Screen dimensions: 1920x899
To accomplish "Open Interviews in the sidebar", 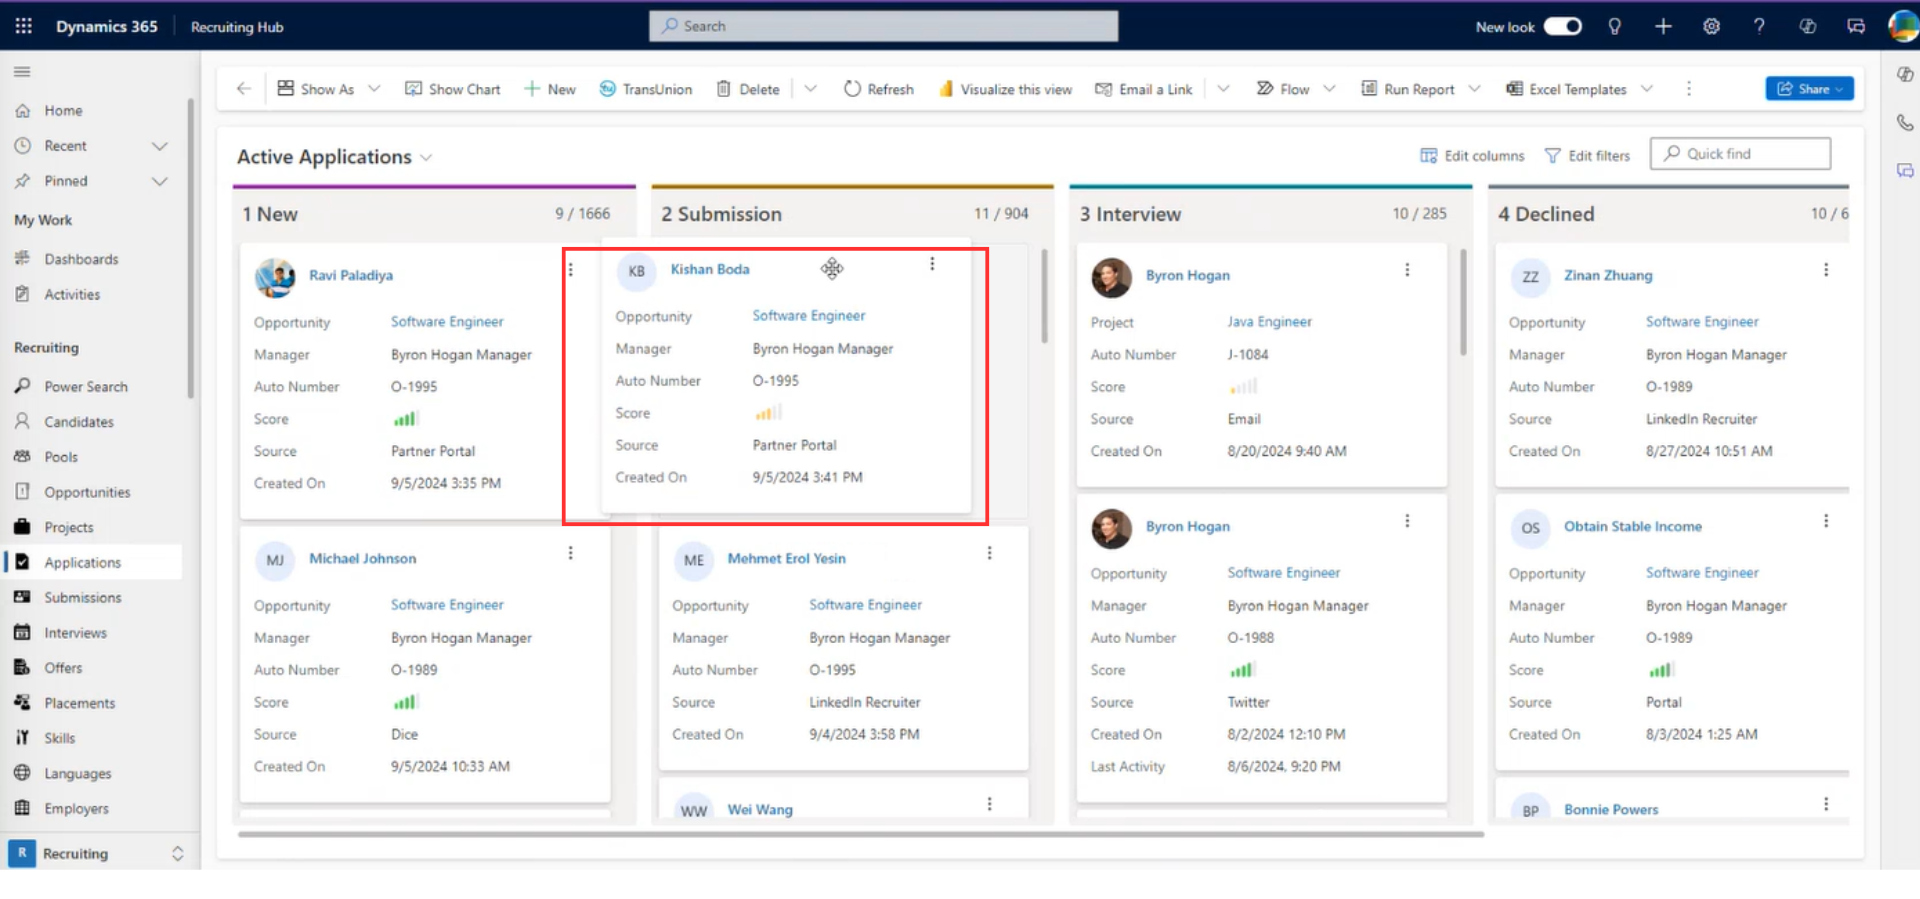I will 74,632.
